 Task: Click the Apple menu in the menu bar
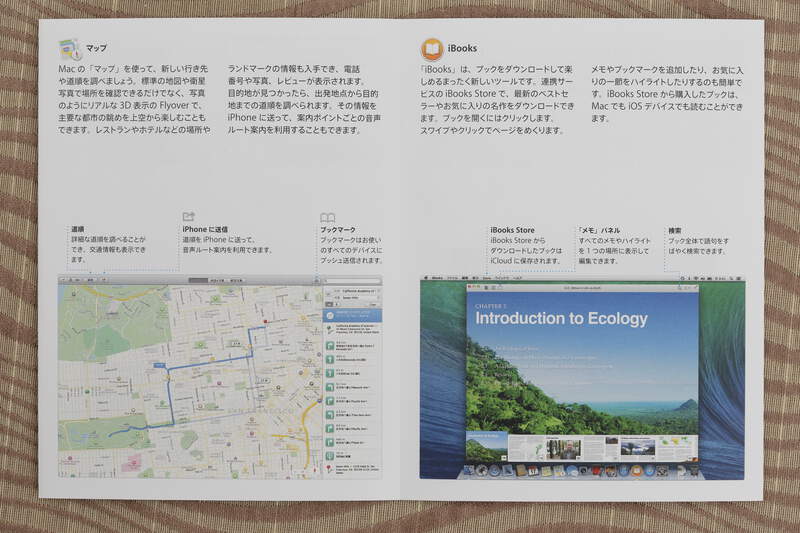[x=426, y=275]
